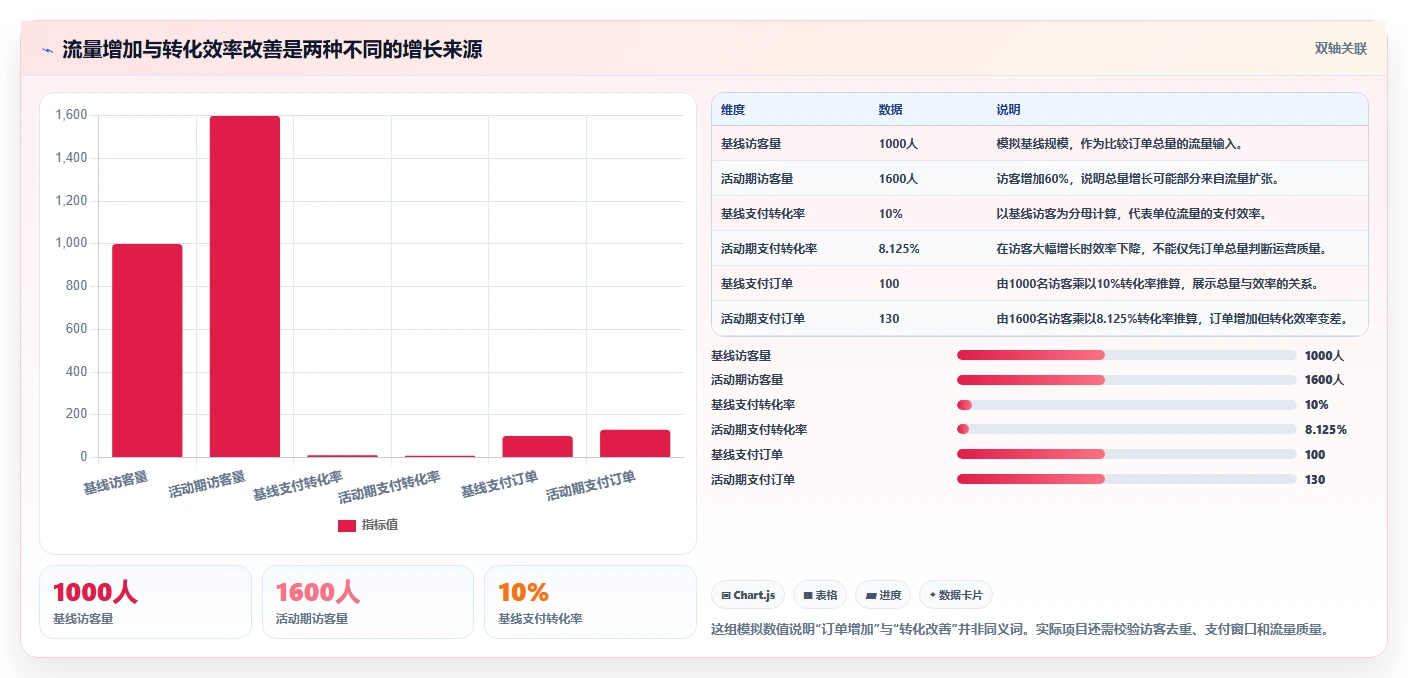Screen dimensions: 1408x678
Task: Click the 基线访客量 progress bar
Action: 1127,355
